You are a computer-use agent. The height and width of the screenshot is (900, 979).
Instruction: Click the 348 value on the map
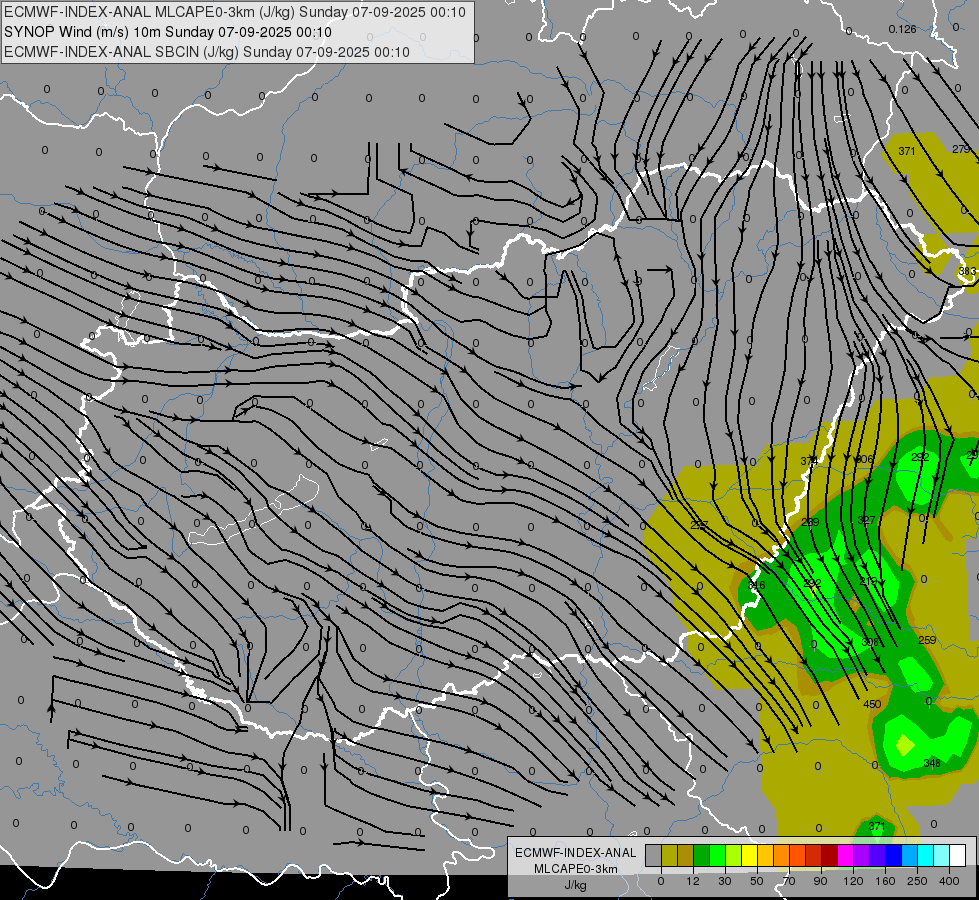click(x=932, y=763)
